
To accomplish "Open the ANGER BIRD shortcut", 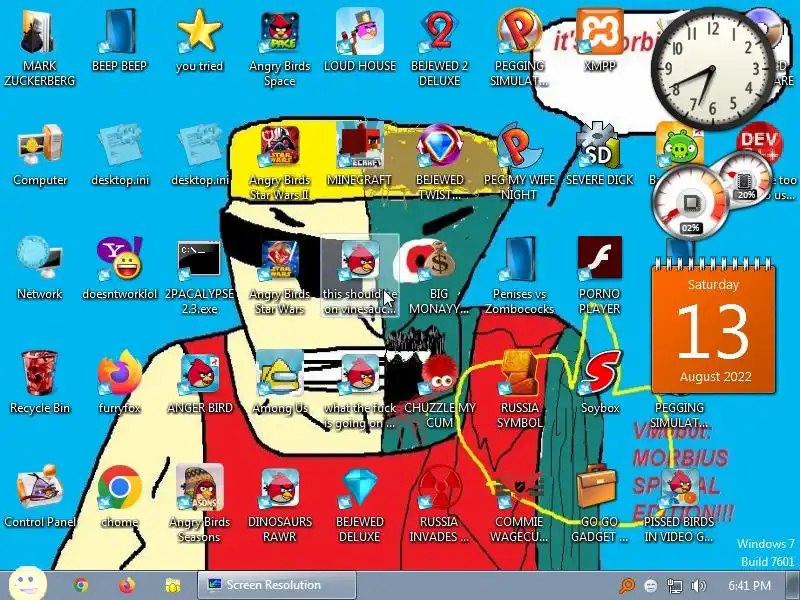I will pyautogui.click(x=199, y=383).
